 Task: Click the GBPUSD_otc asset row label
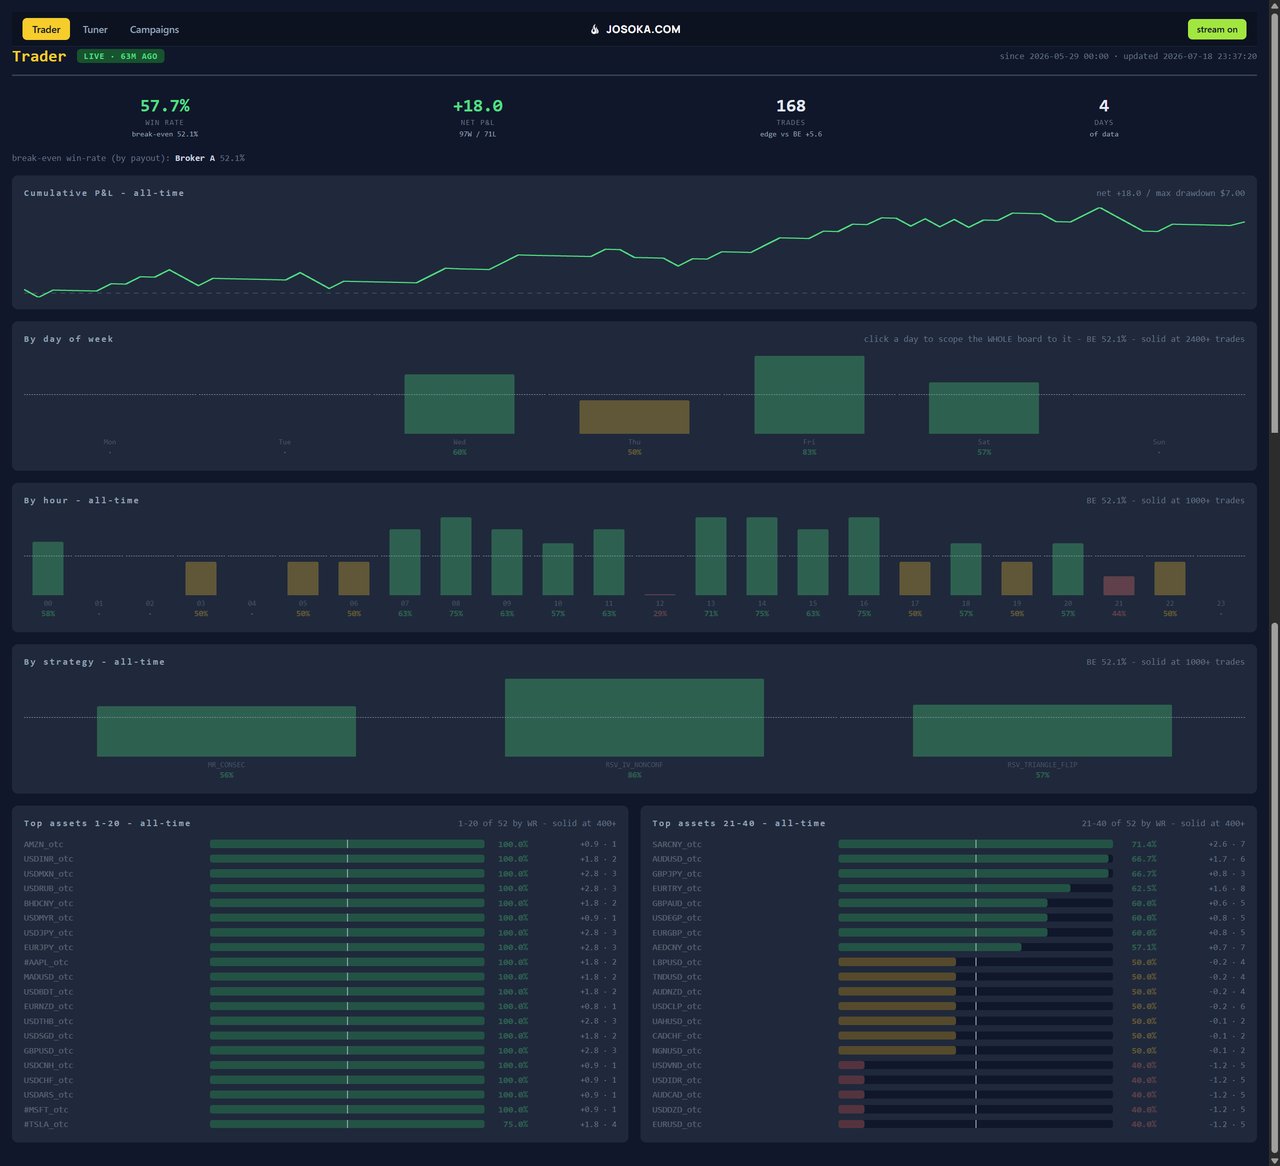click(x=48, y=1050)
